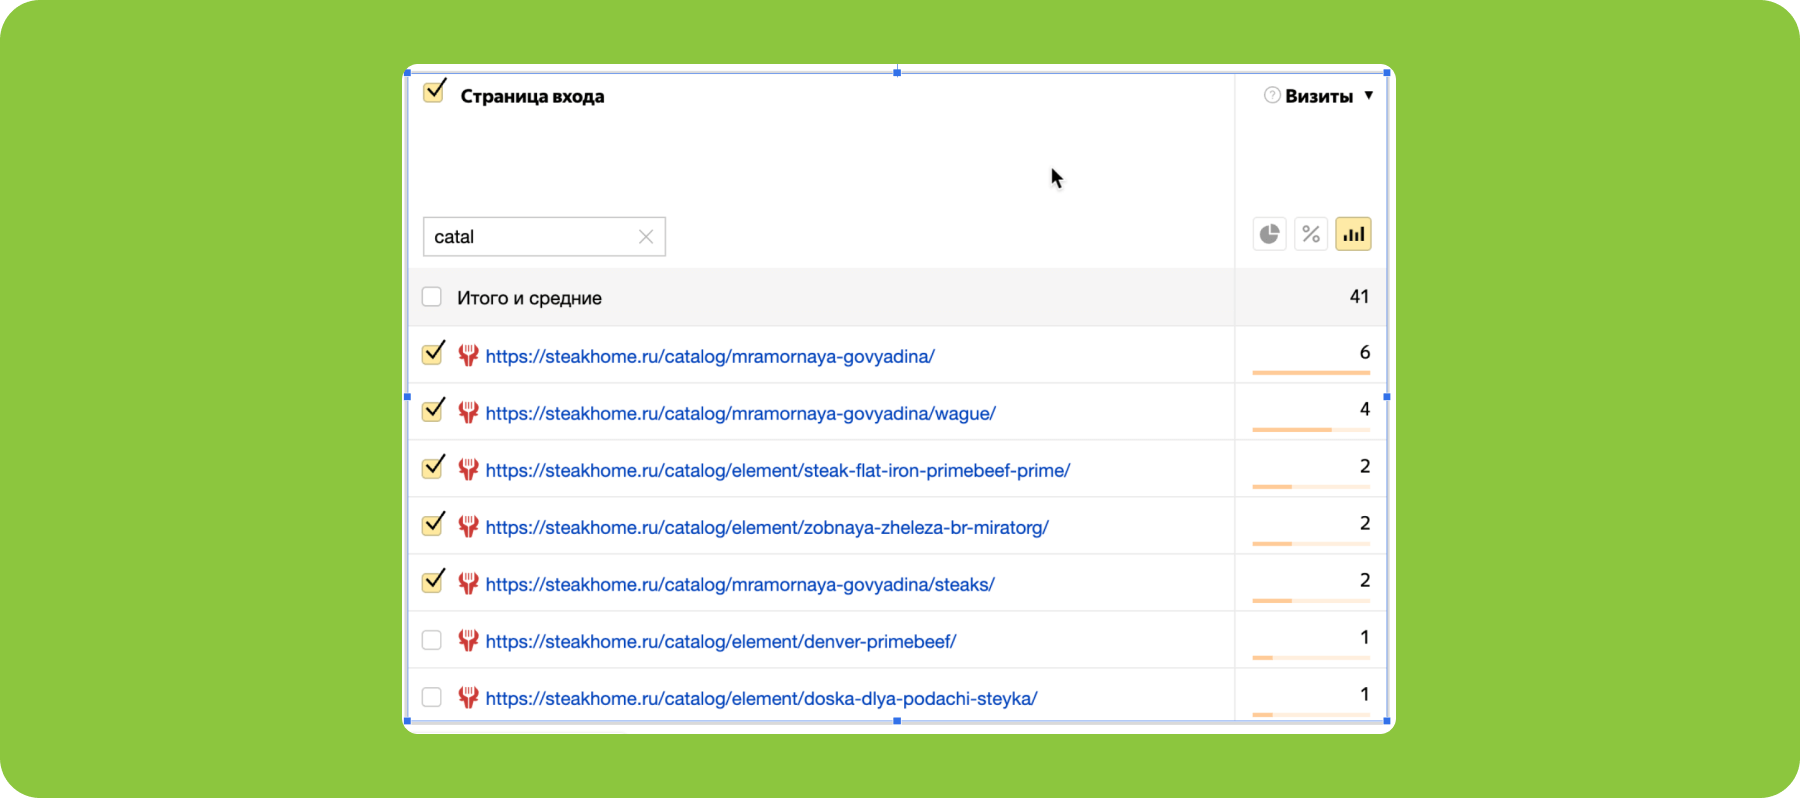Select the pie chart view icon

click(1269, 234)
